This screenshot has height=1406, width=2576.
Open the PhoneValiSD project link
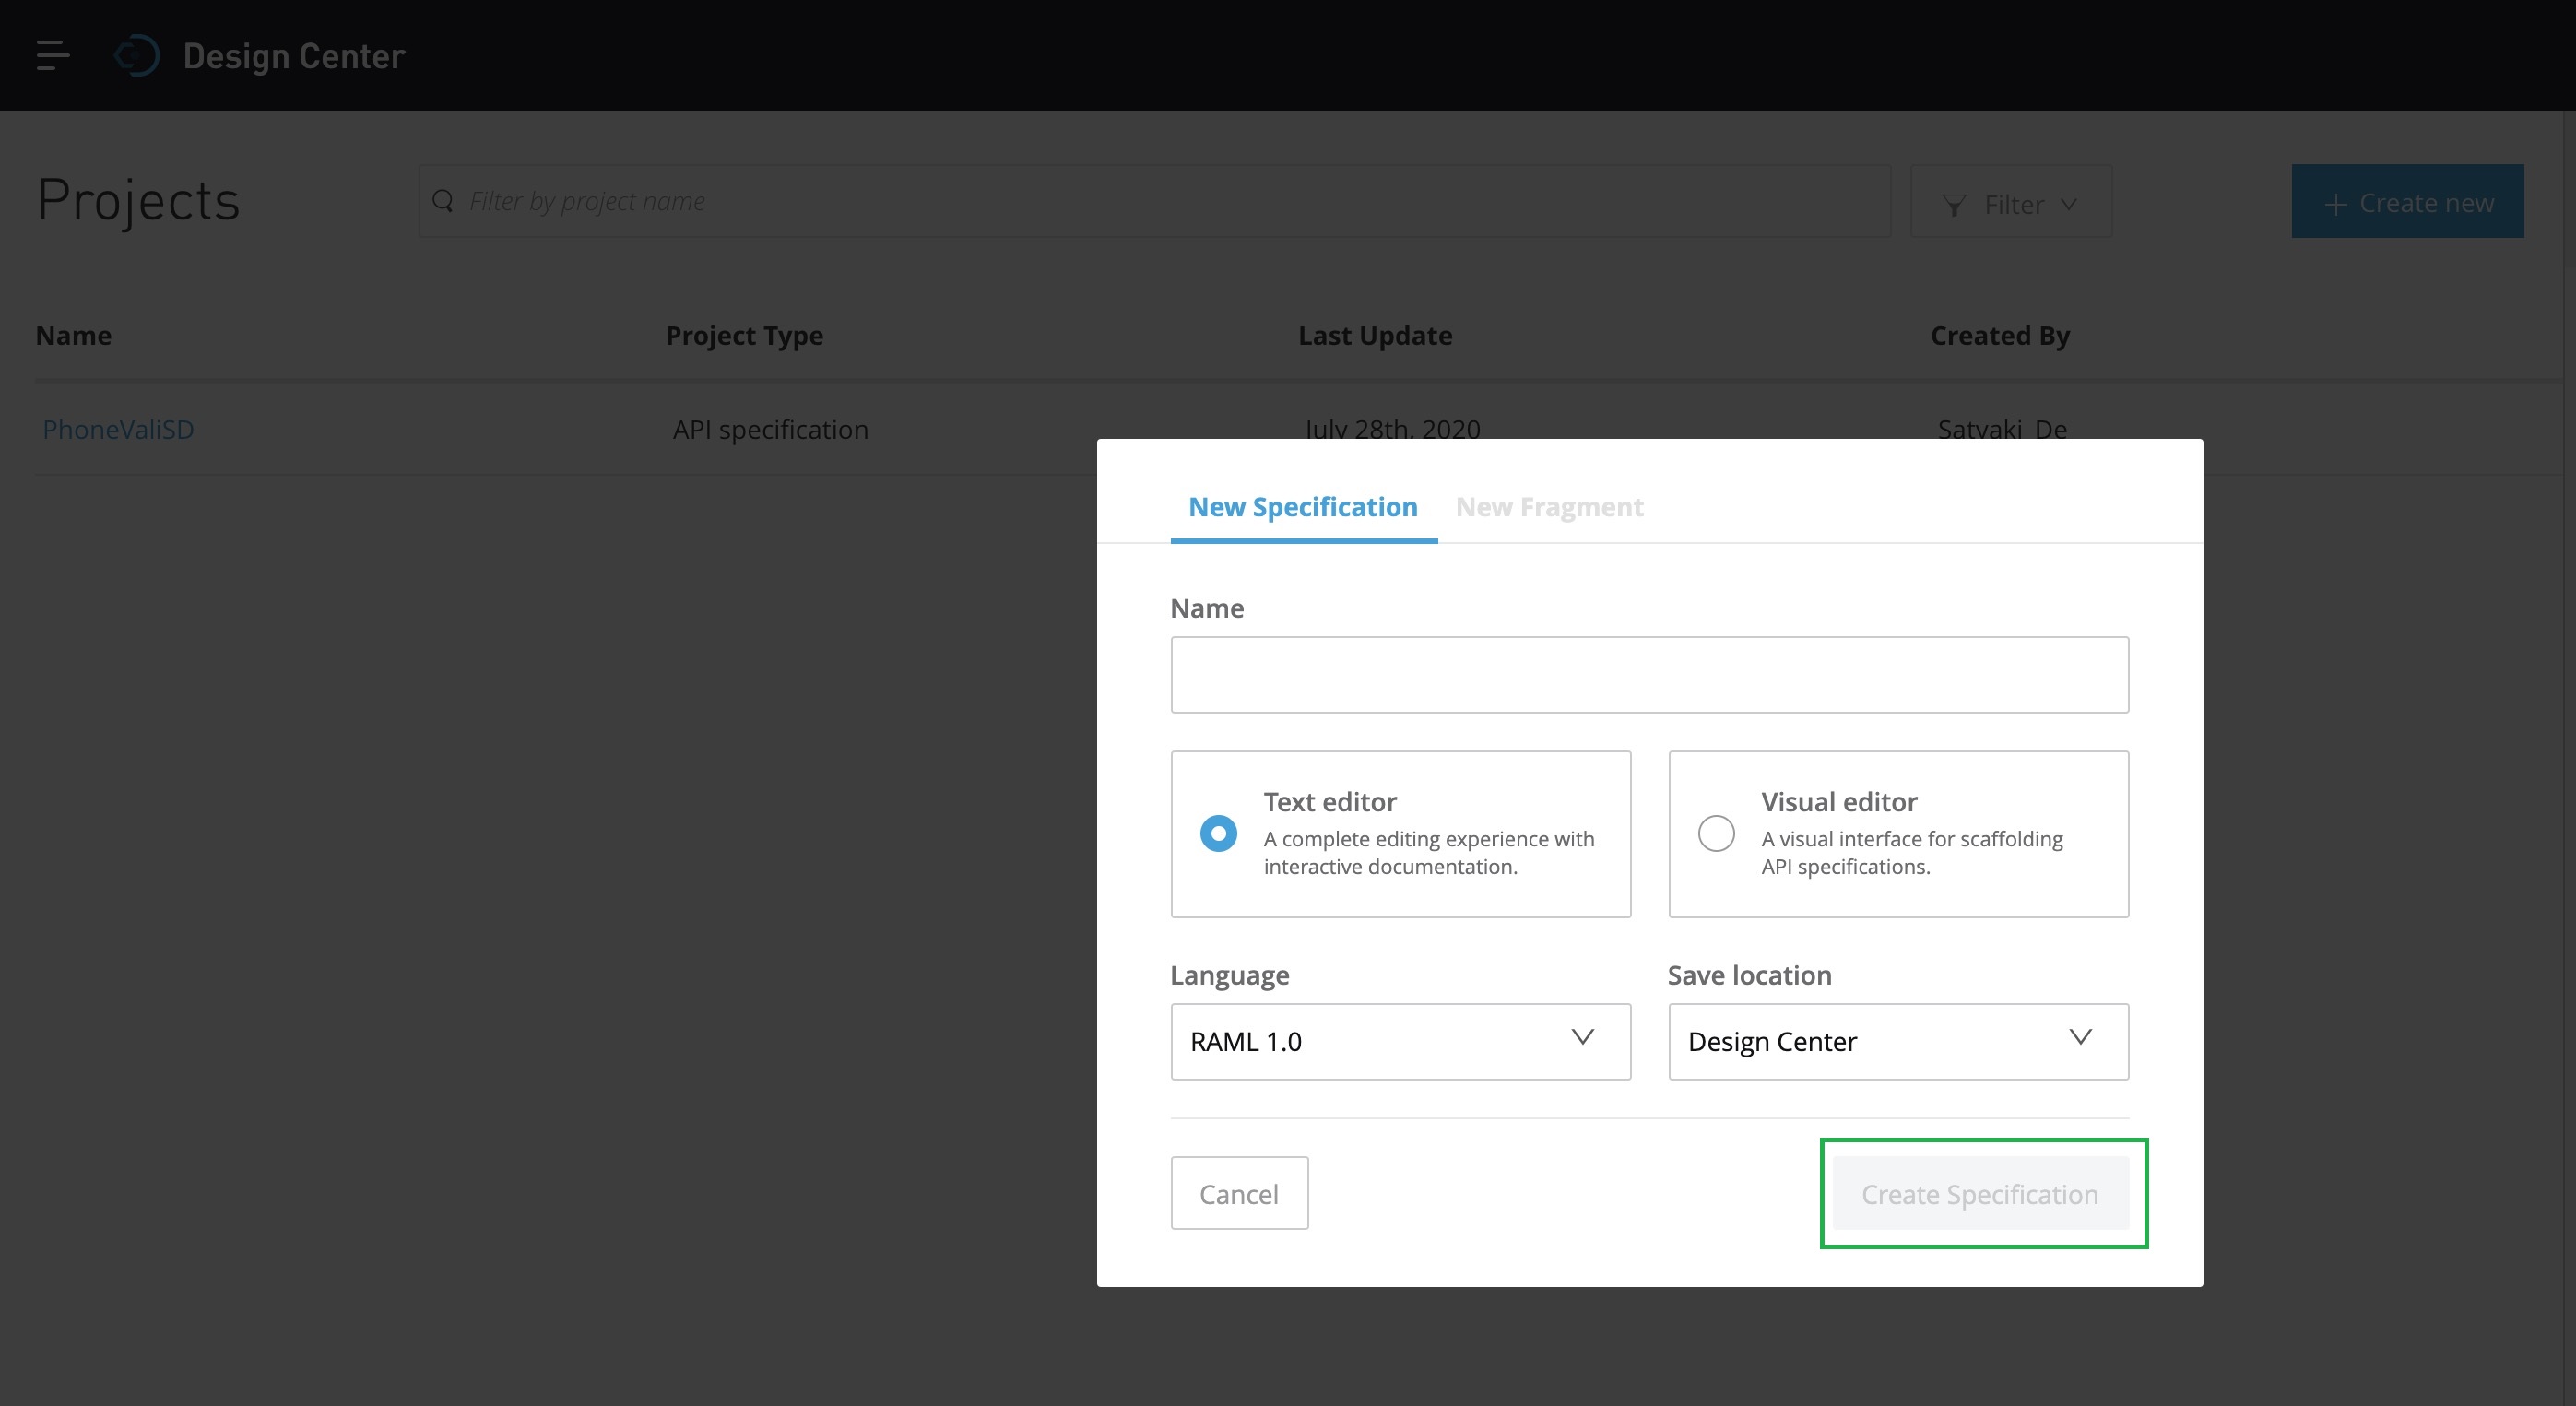click(x=118, y=429)
